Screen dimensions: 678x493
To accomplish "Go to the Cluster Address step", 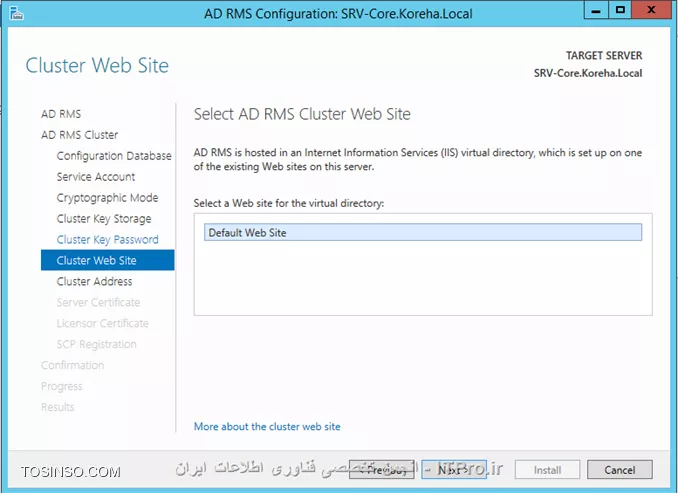I will point(94,281).
